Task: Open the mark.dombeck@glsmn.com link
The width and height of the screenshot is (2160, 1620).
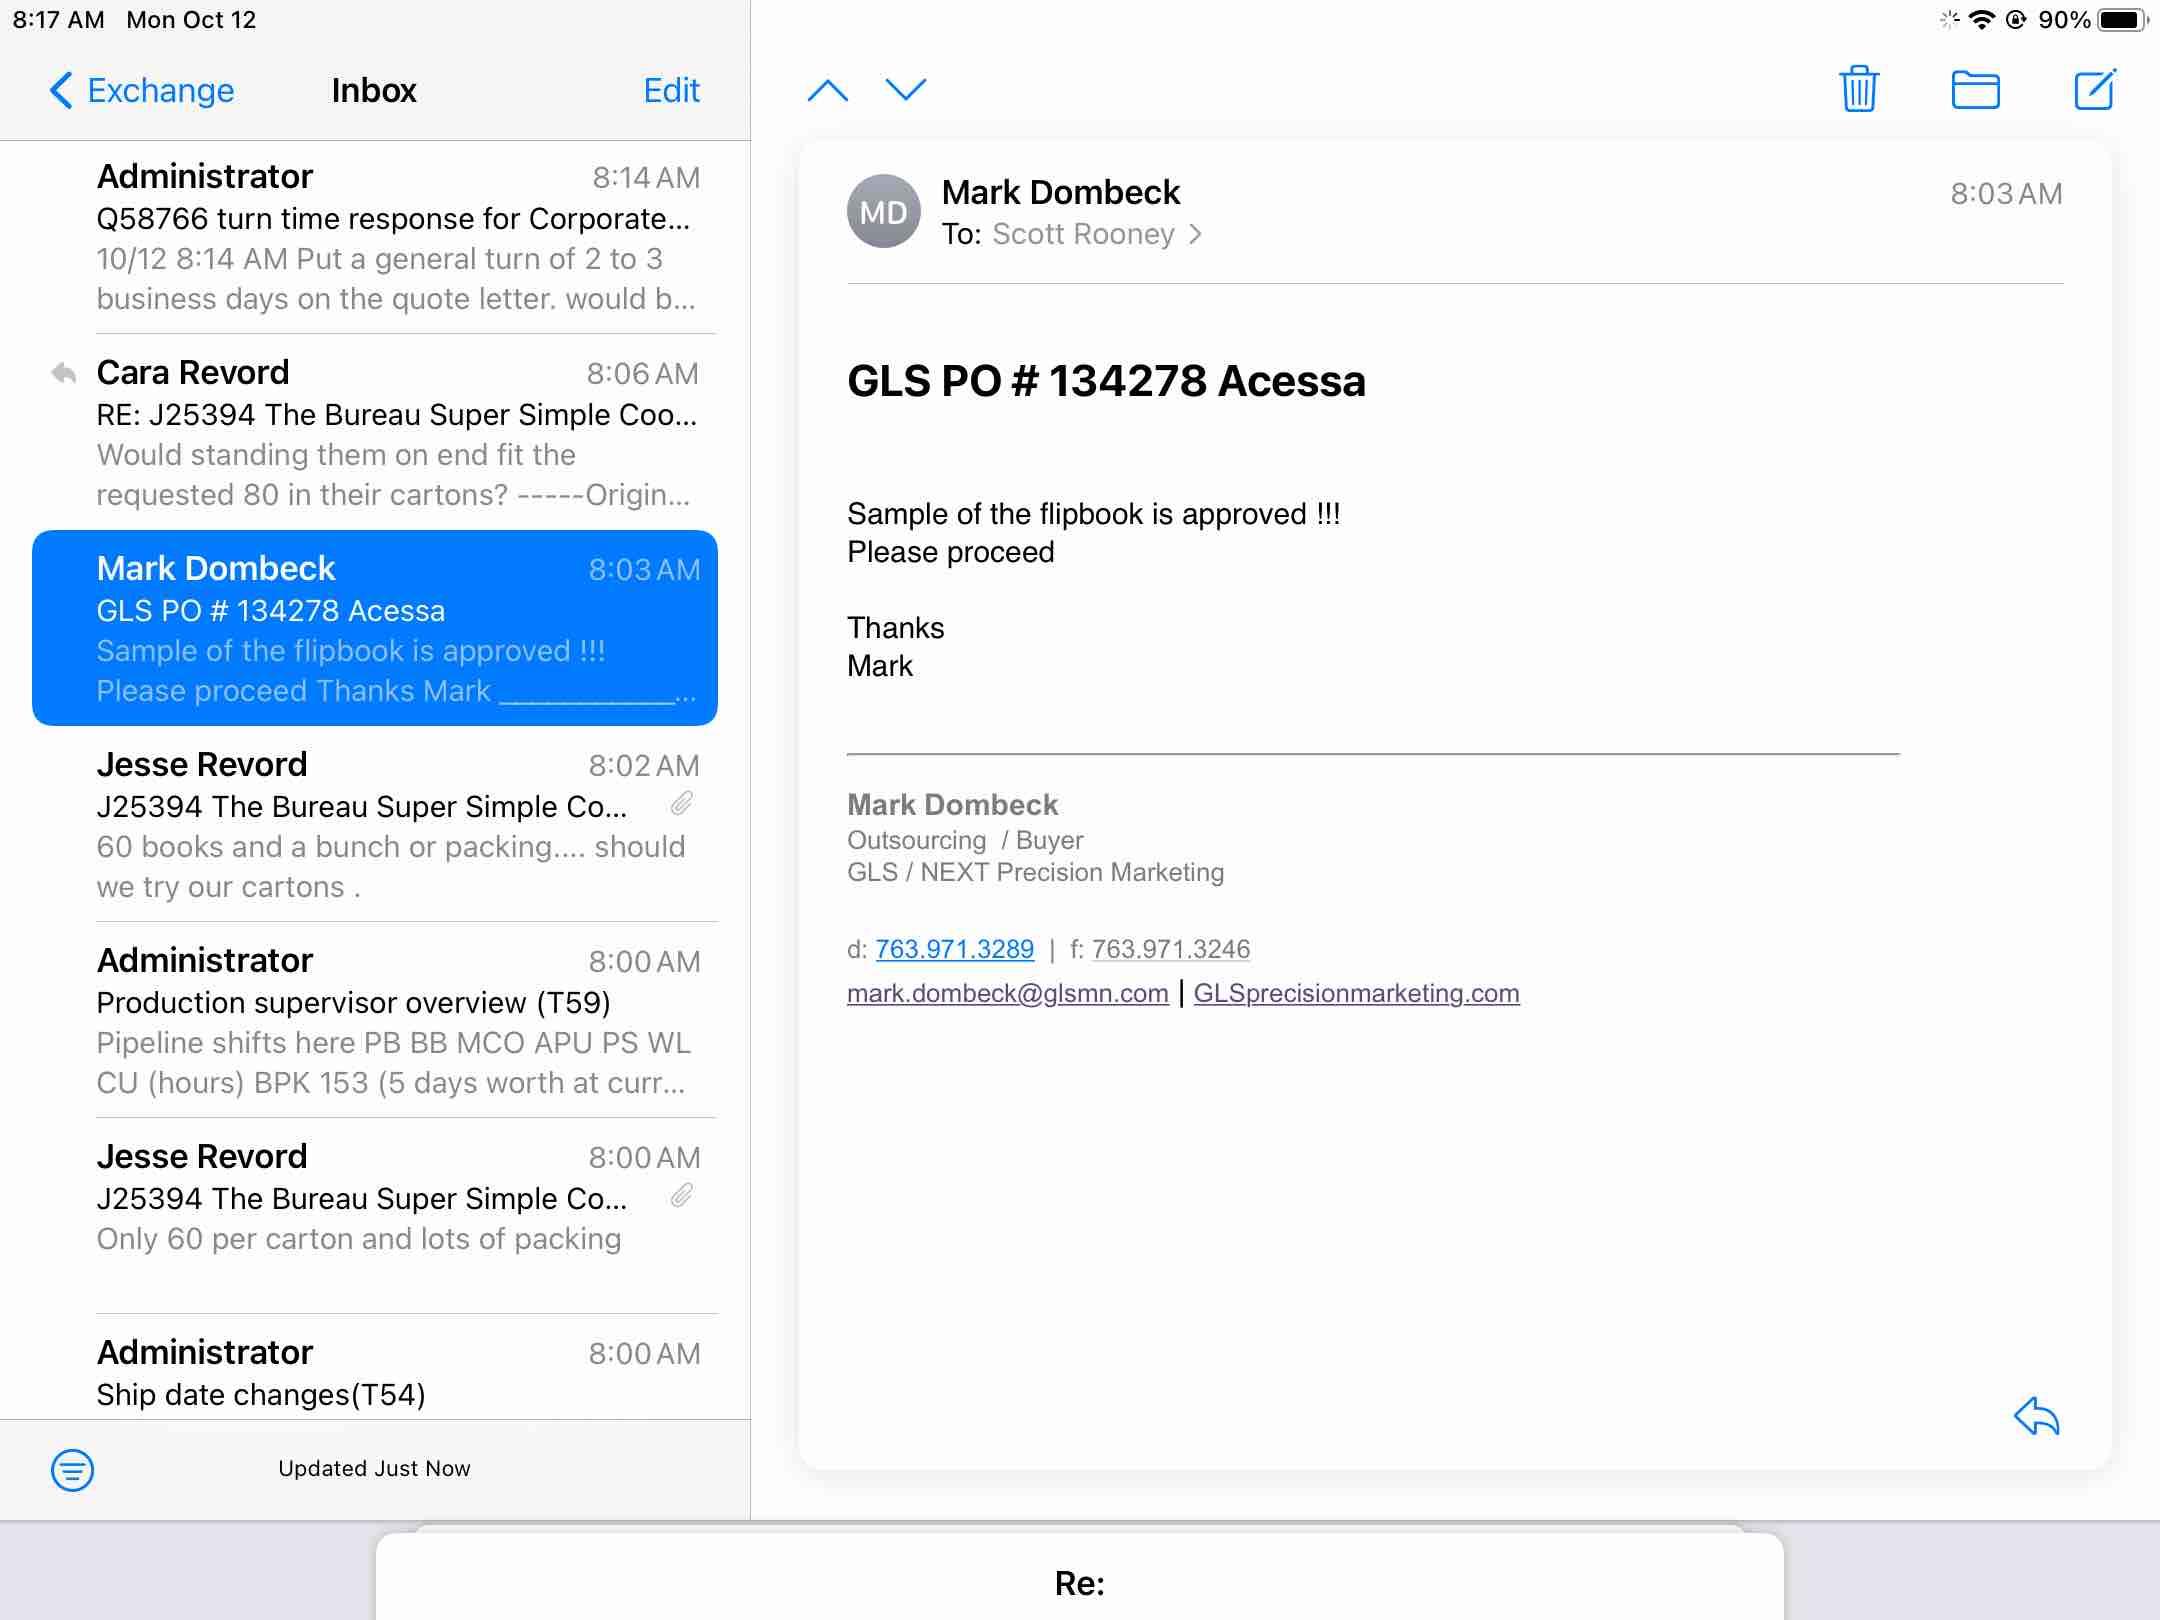Action: (1007, 993)
